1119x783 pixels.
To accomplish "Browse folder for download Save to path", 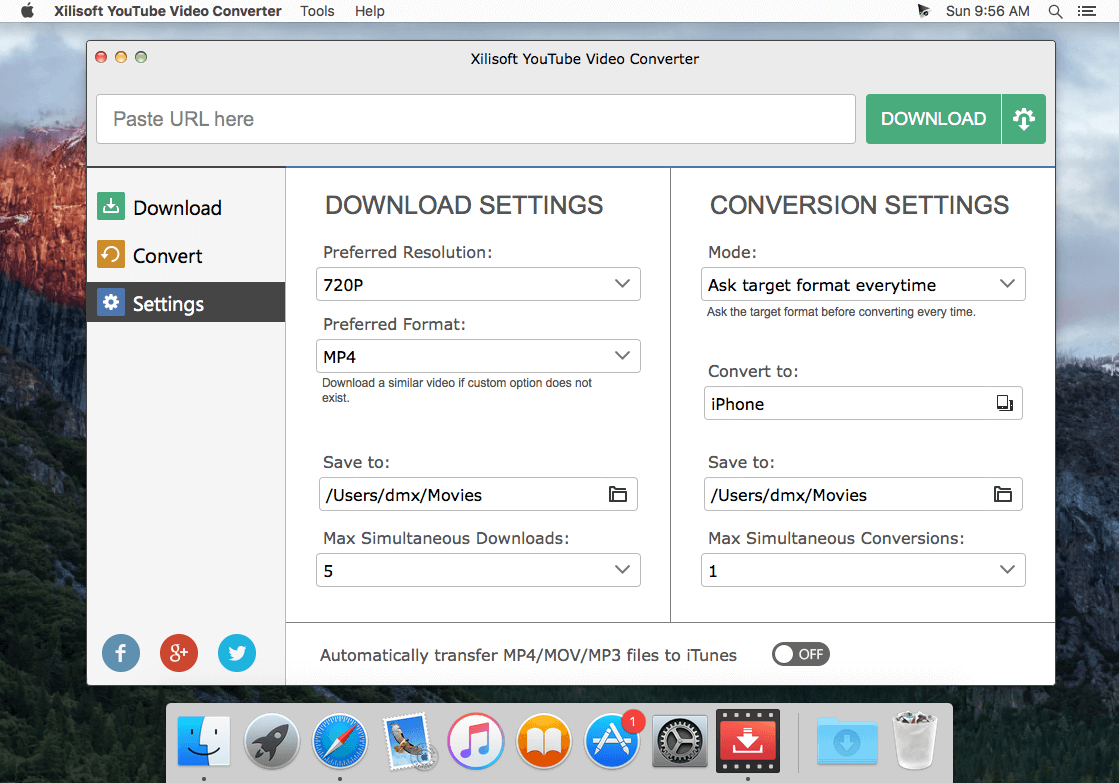I will click(x=618, y=494).
